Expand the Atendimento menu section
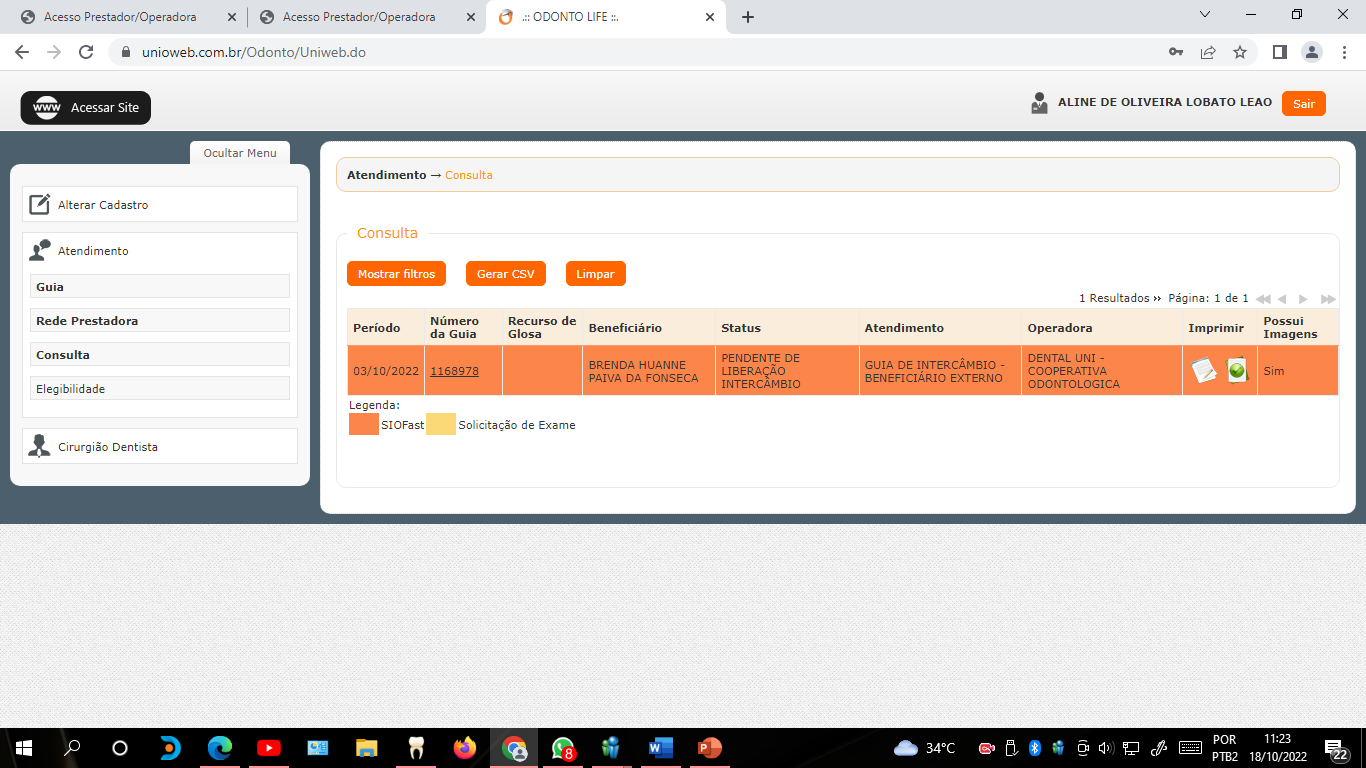This screenshot has height=768, width=1366. click(x=93, y=251)
